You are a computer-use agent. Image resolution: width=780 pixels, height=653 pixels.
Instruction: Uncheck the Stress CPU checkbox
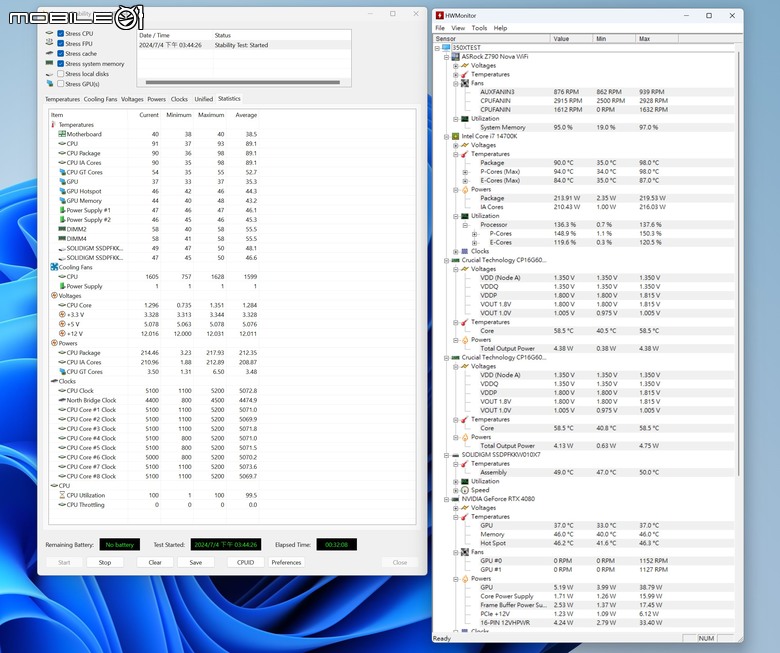pos(60,33)
